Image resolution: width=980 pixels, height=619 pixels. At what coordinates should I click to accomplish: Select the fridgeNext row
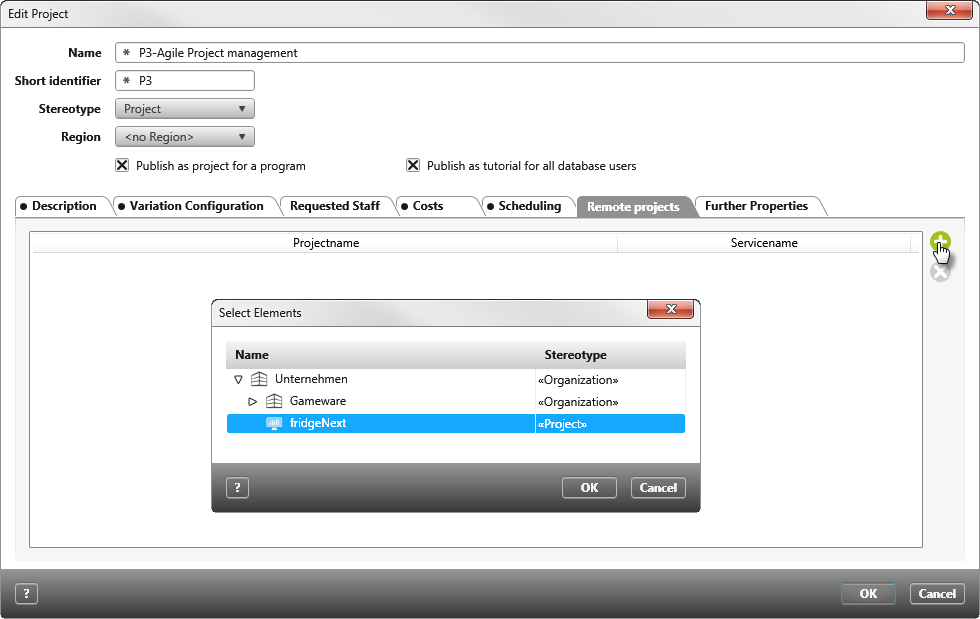tap(456, 423)
